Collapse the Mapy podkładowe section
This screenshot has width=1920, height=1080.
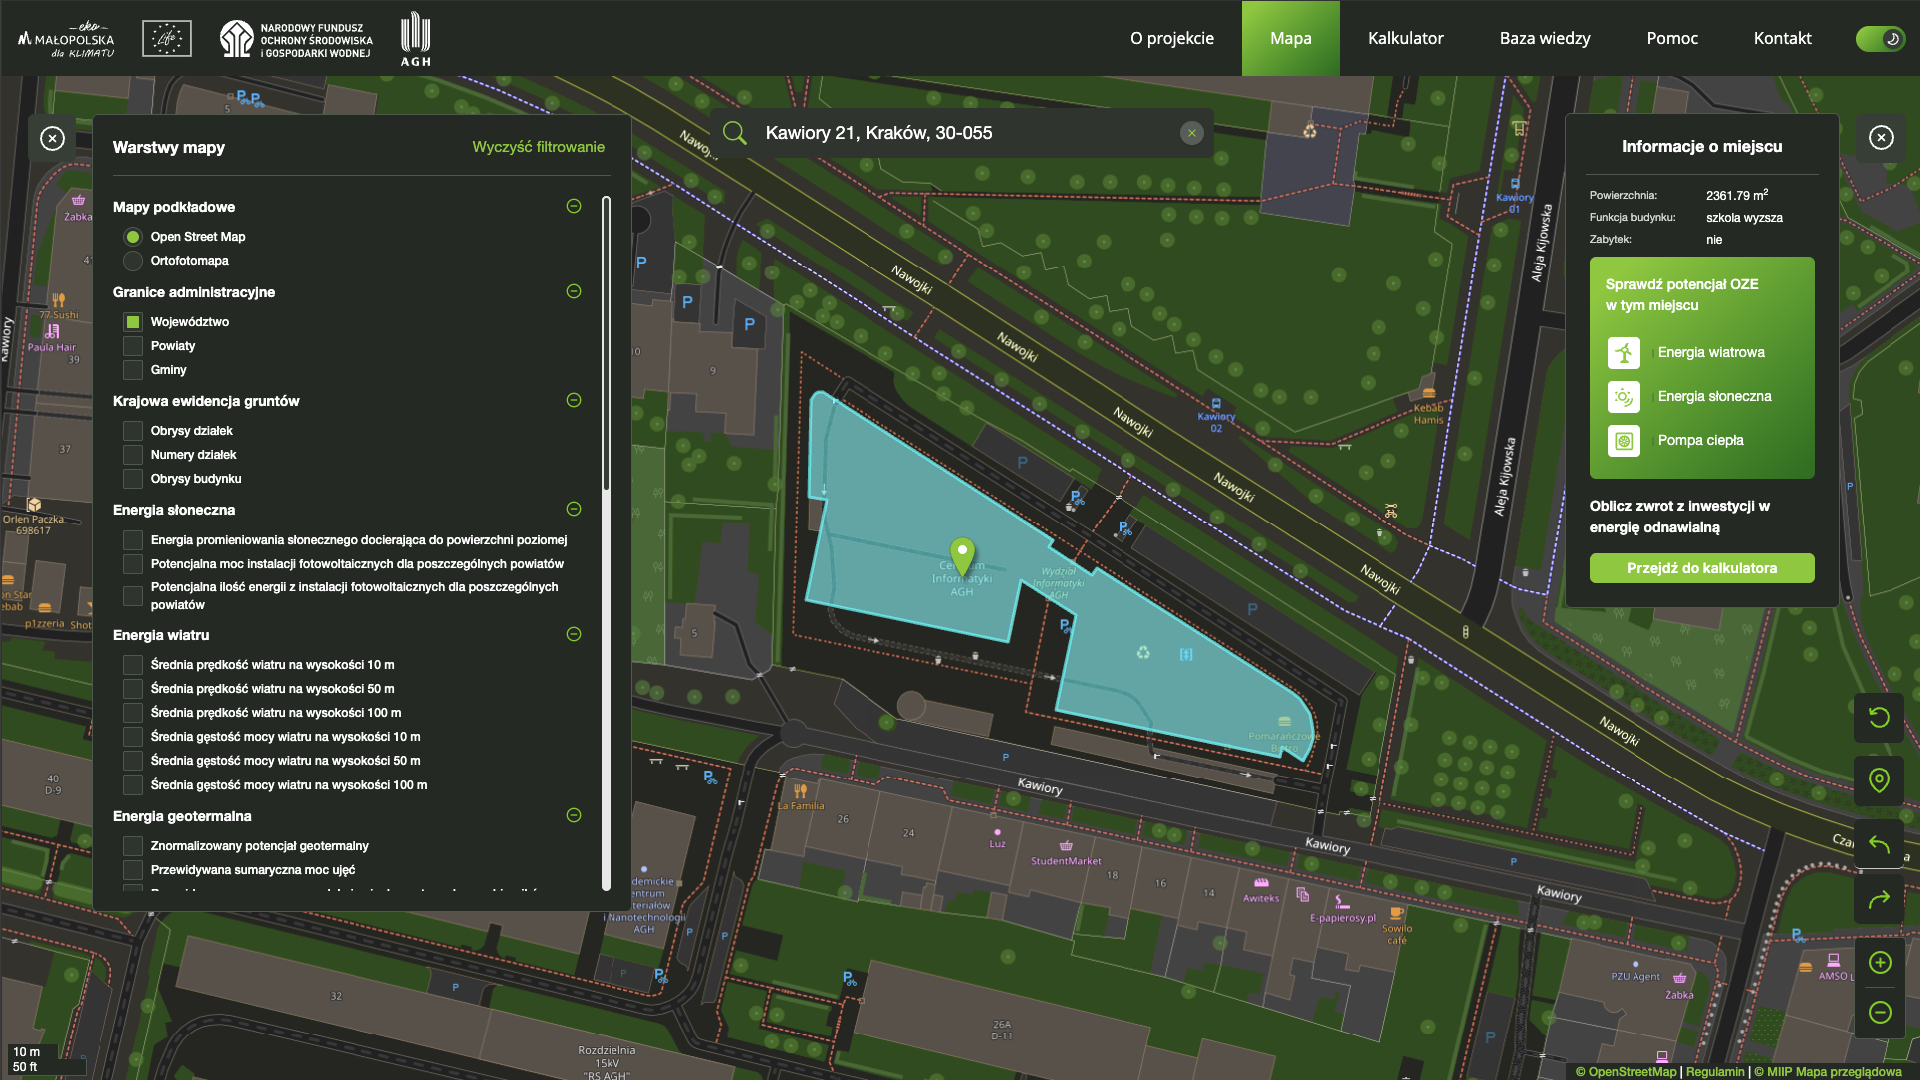pos(574,206)
